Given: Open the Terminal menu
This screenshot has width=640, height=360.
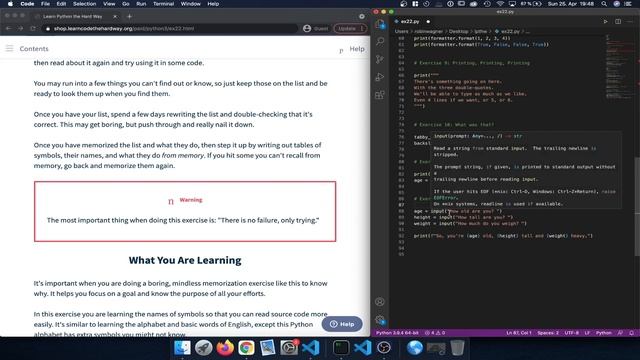Looking at the screenshot, I should click(x=163, y=4).
